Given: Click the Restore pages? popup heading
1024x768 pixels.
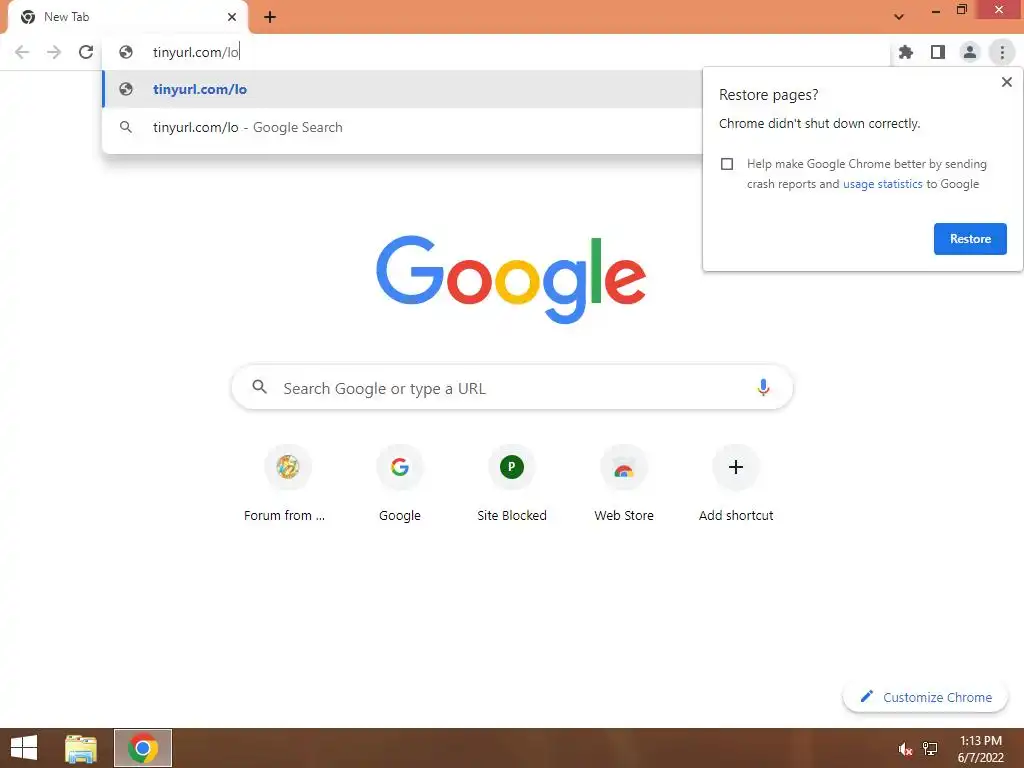Looking at the screenshot, I should (769, 95).
